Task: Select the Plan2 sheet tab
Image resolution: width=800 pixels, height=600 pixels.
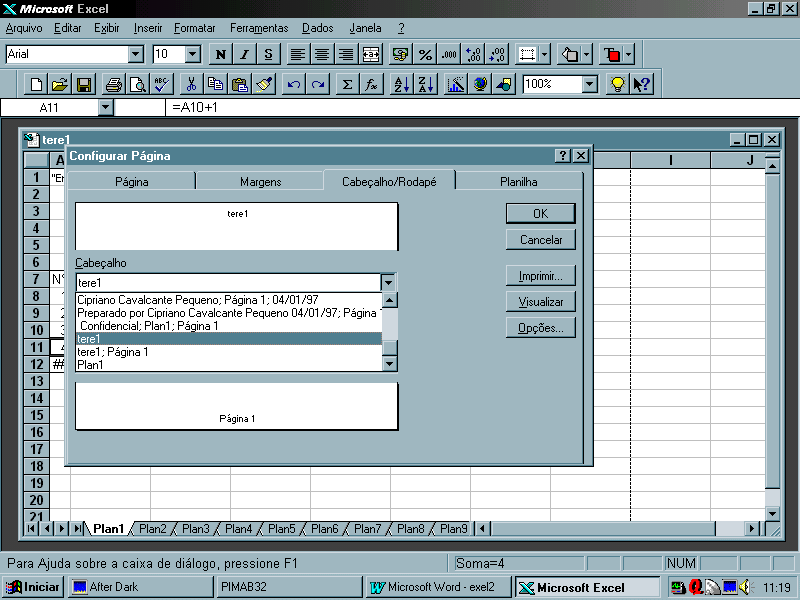Action: [153, 529]
